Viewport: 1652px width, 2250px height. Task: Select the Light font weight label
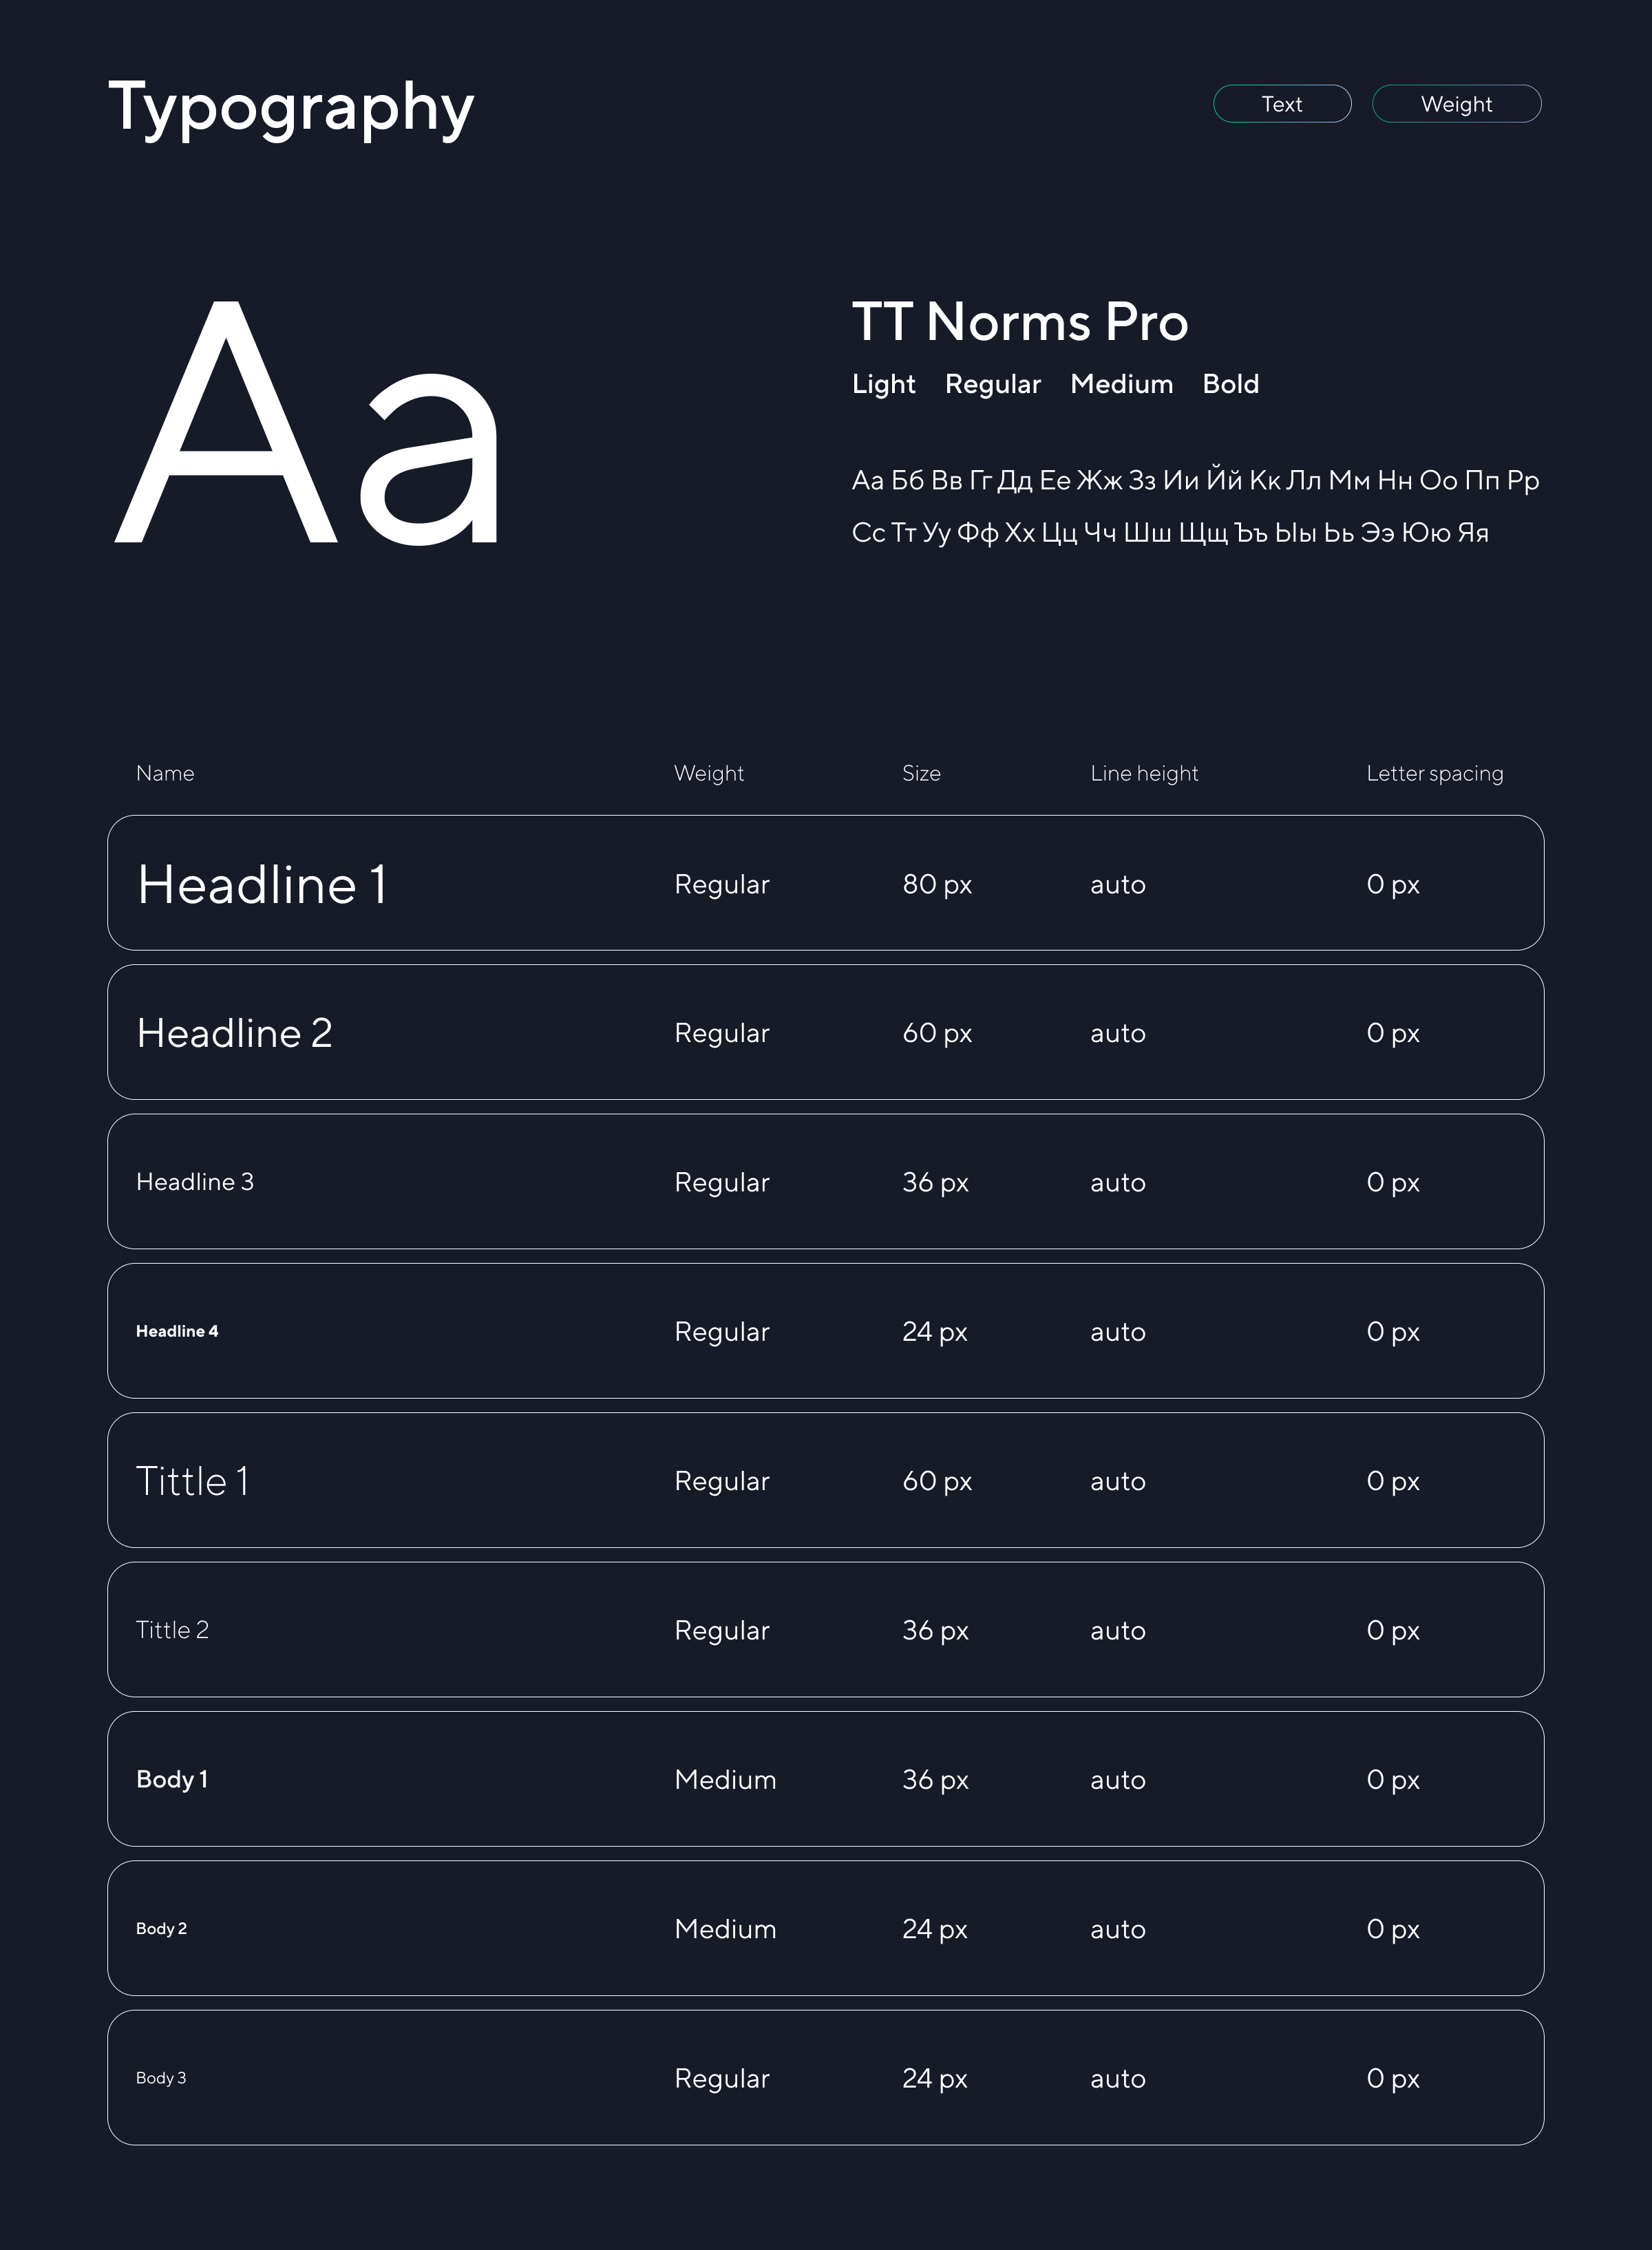883,384
